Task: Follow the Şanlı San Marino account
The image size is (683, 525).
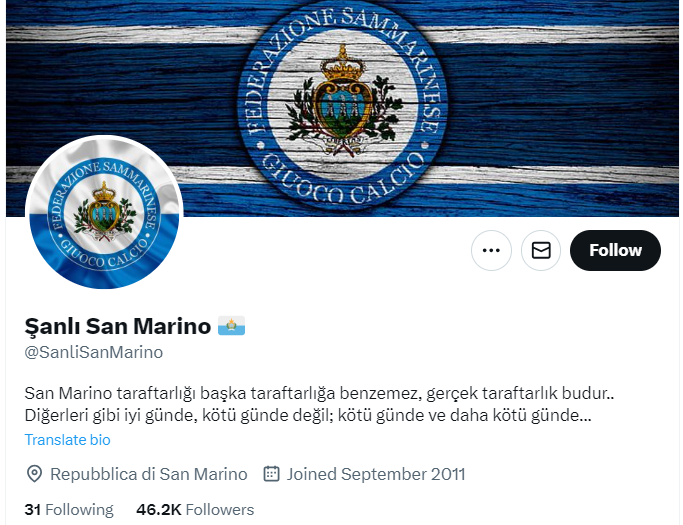Action: tap(615, 250)
